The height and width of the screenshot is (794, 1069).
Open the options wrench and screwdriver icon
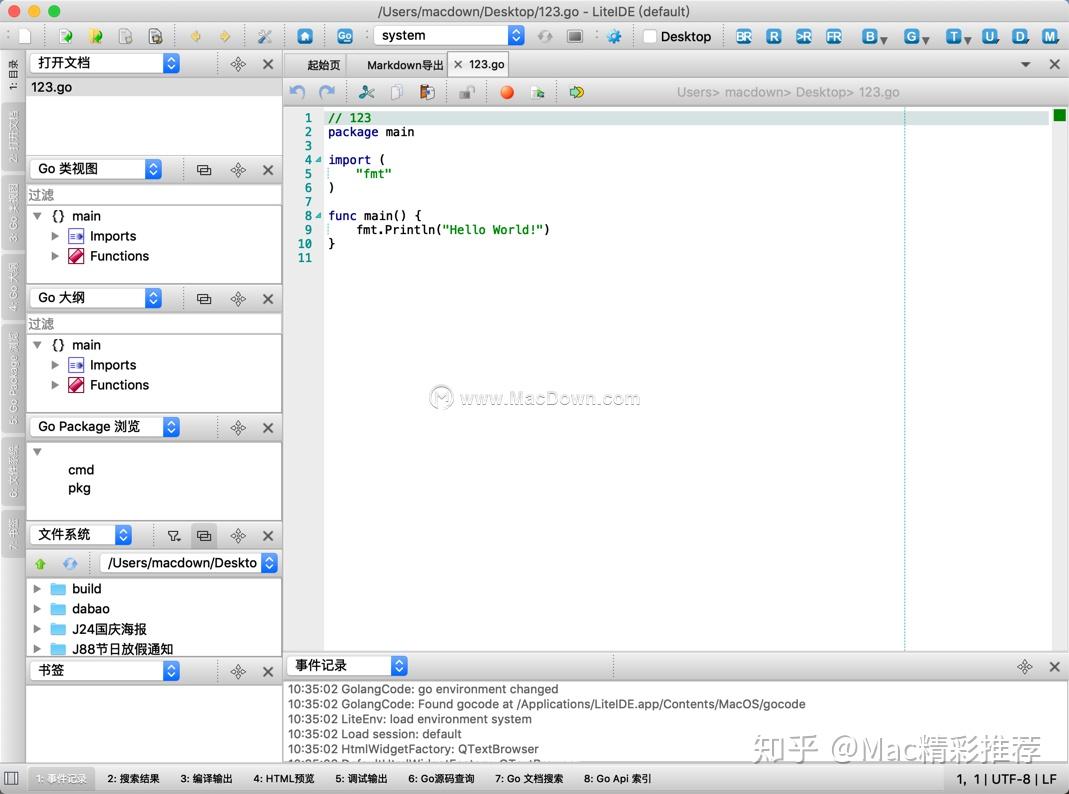(265, 36)
